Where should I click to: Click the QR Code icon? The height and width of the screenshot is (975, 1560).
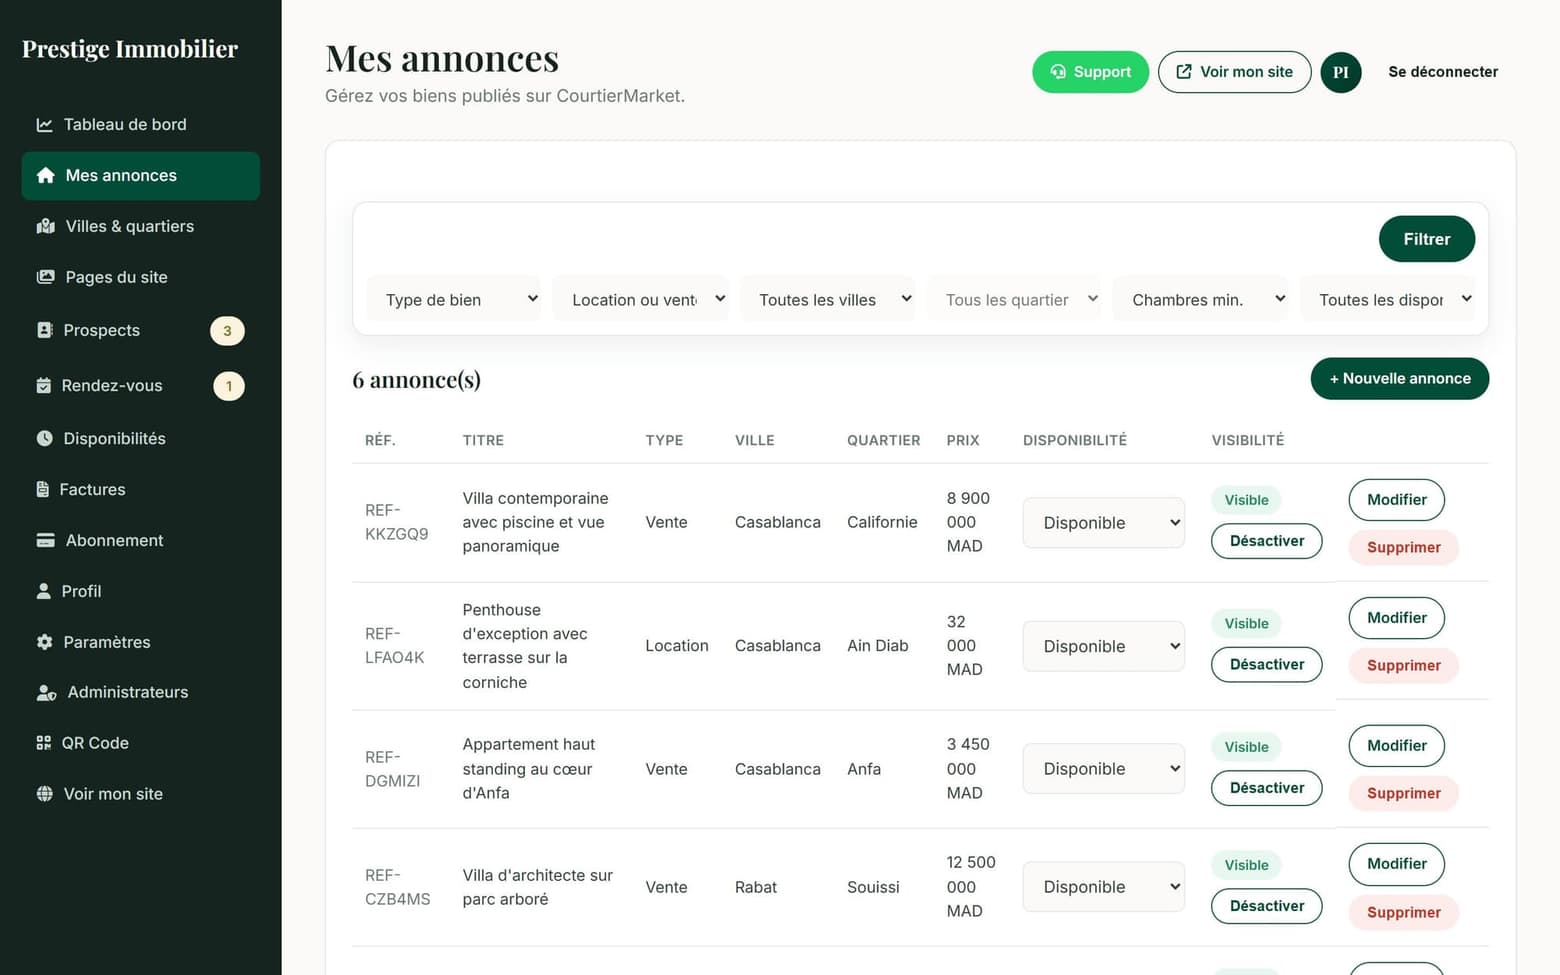pos(43,743)
